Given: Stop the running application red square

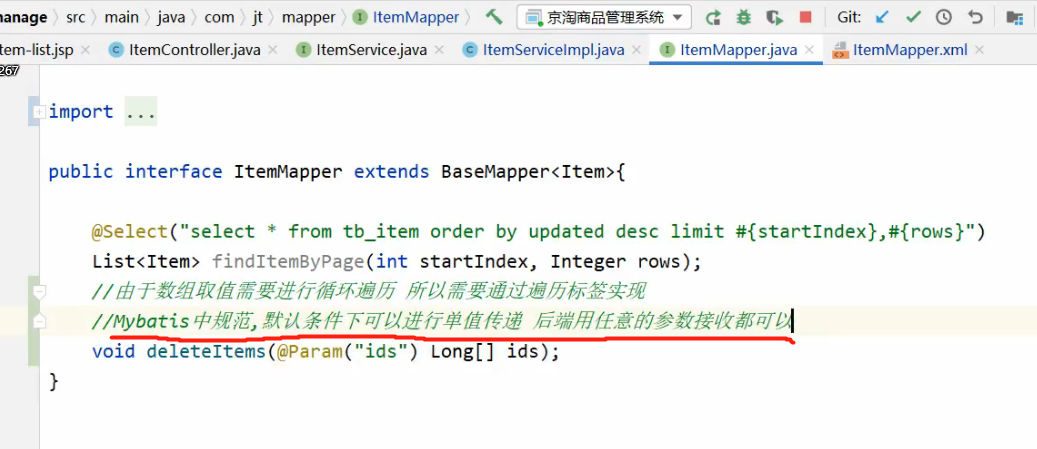Looking at the screenshot, I should click(805, 18).
